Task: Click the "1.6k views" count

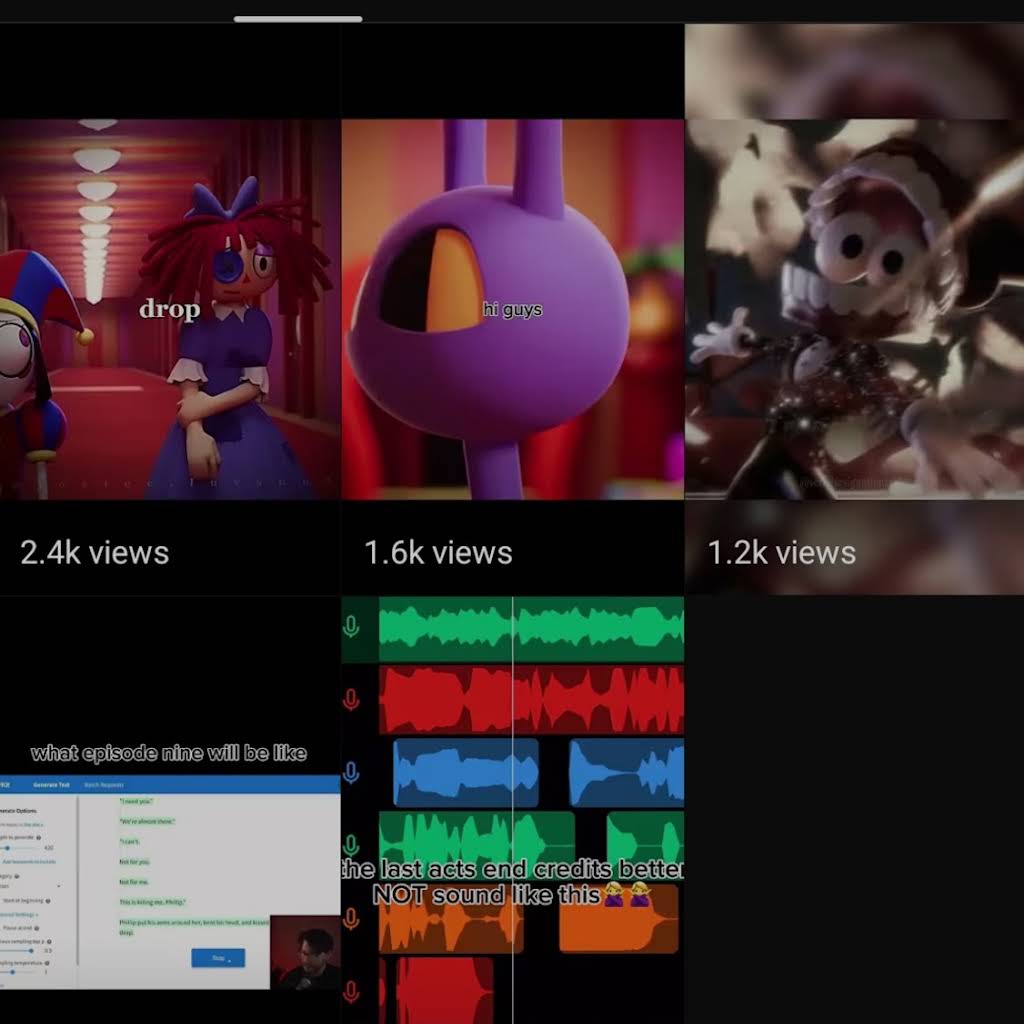Action: [x=438, y=553]
